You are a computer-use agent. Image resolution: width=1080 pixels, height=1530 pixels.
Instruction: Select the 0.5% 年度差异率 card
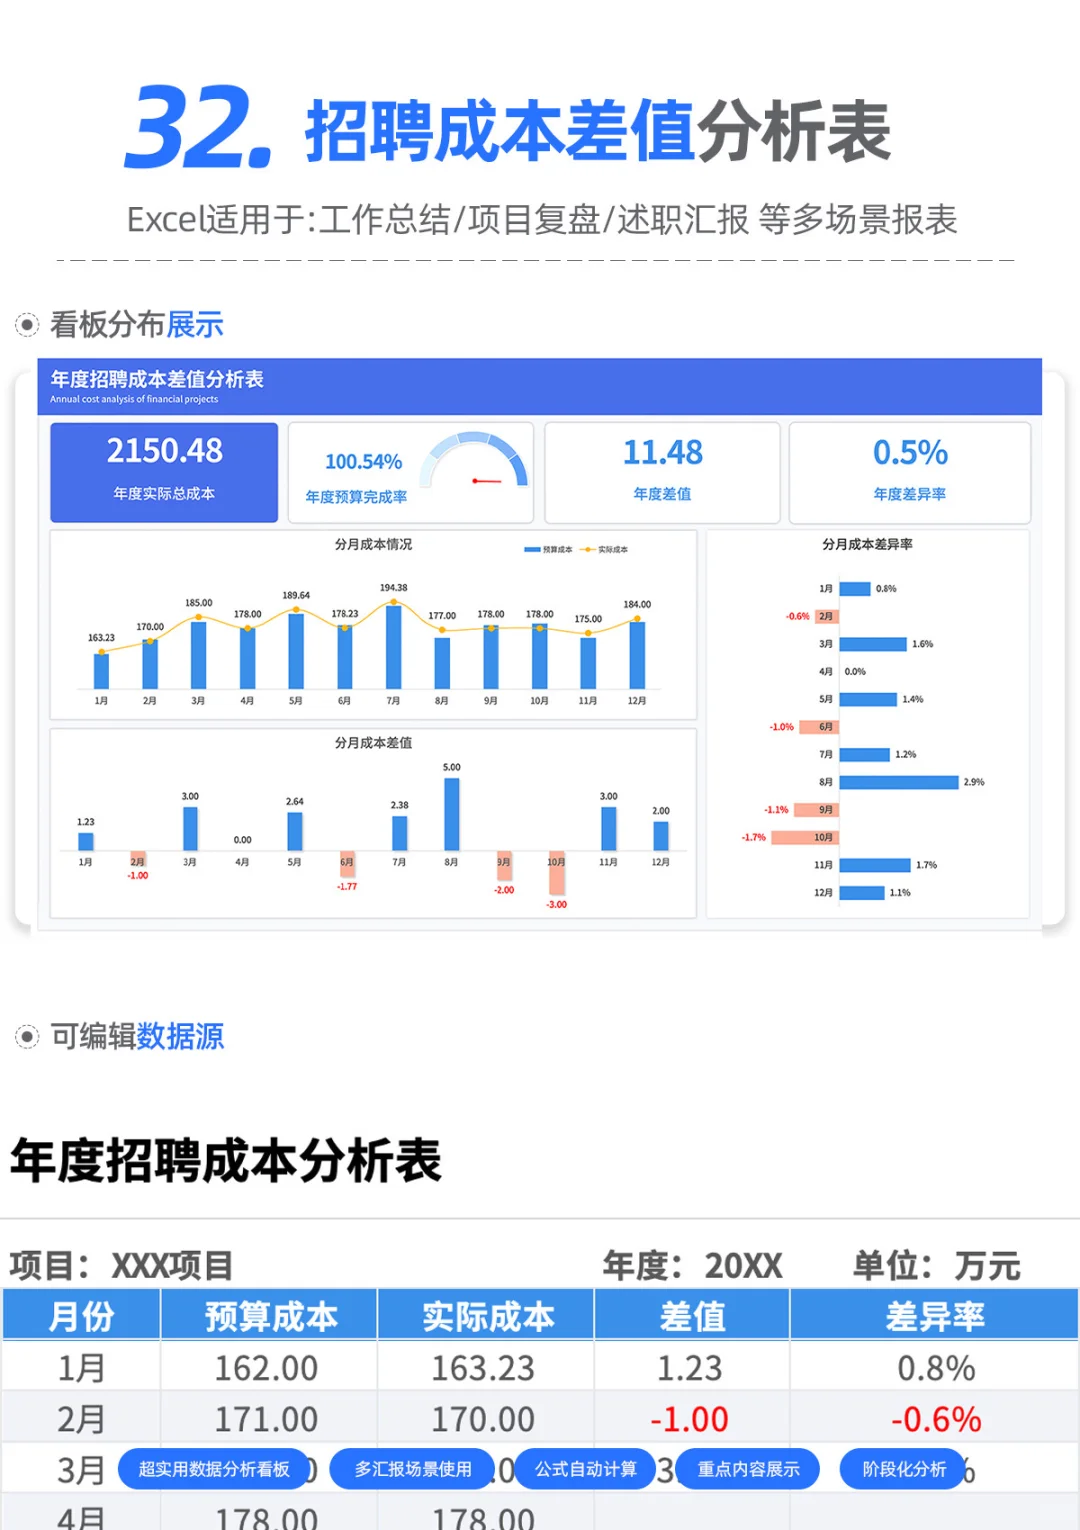coord(911,470)
